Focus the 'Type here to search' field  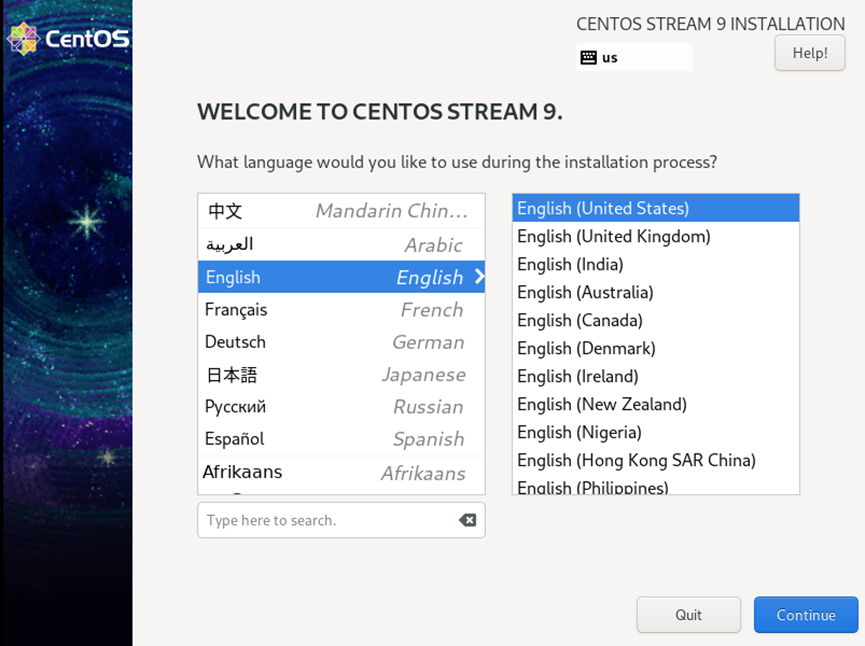tap(341, 520)
